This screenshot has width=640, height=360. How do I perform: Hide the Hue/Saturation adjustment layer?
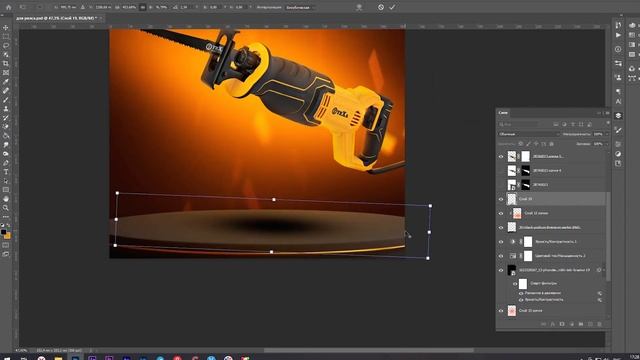click(x=501, y=256)
